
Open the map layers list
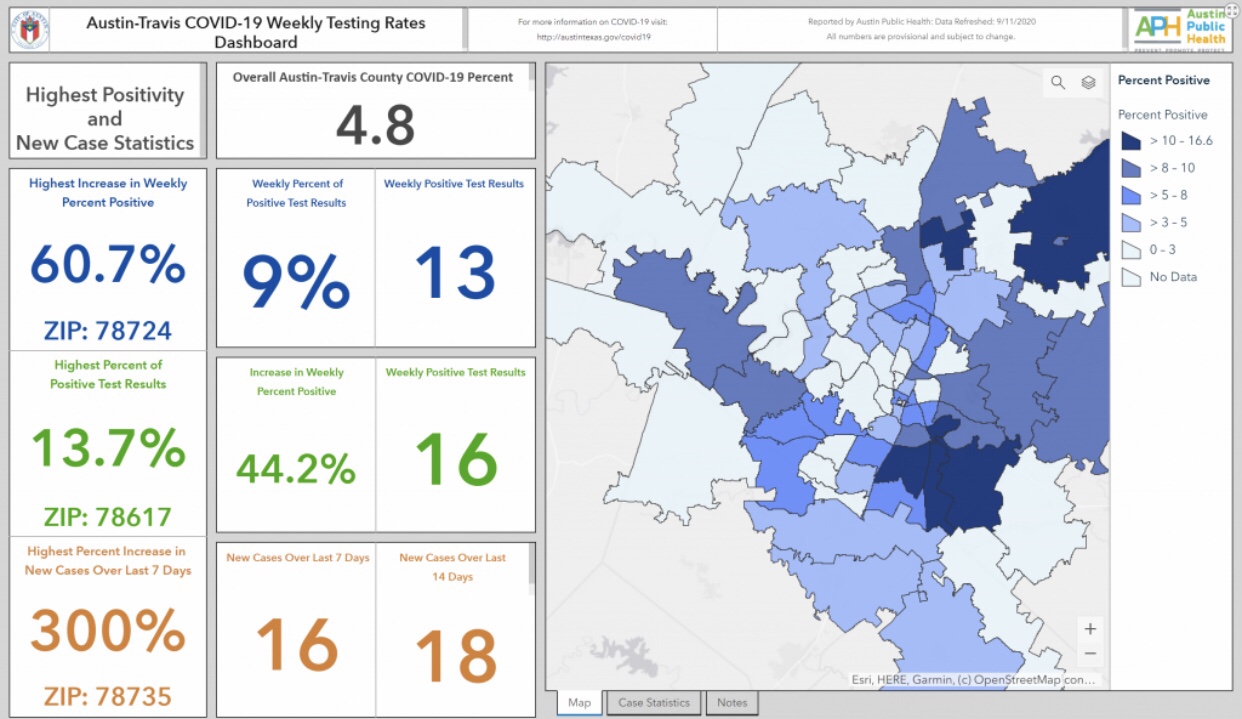tap(1088, 83)
